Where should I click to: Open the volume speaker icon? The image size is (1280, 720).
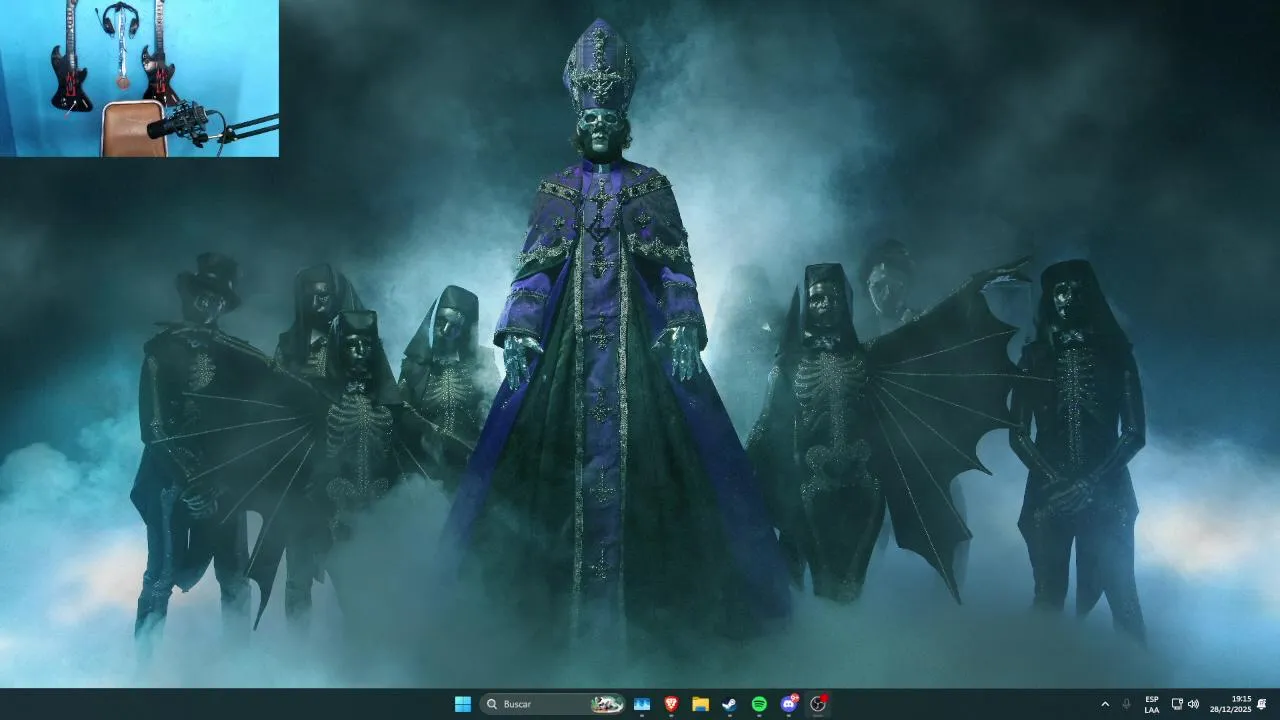[x=1193, y=704]
